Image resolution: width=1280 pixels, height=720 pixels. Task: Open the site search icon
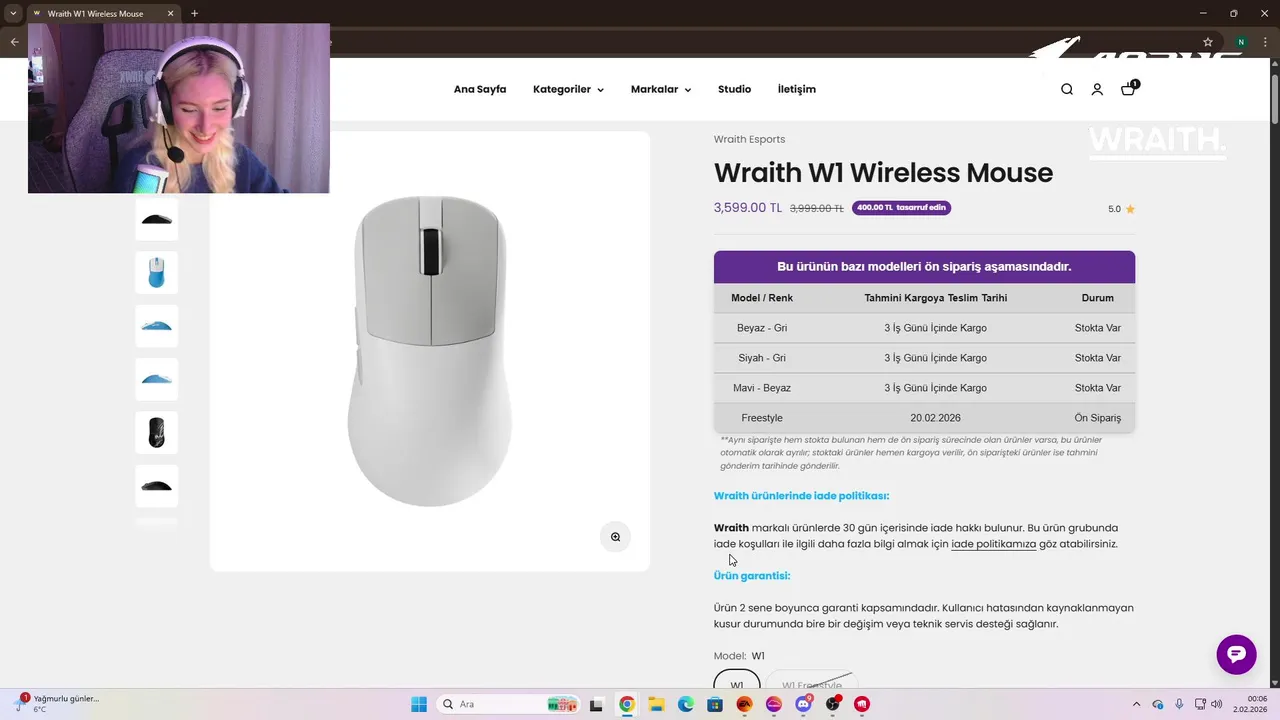point(1067,89)
